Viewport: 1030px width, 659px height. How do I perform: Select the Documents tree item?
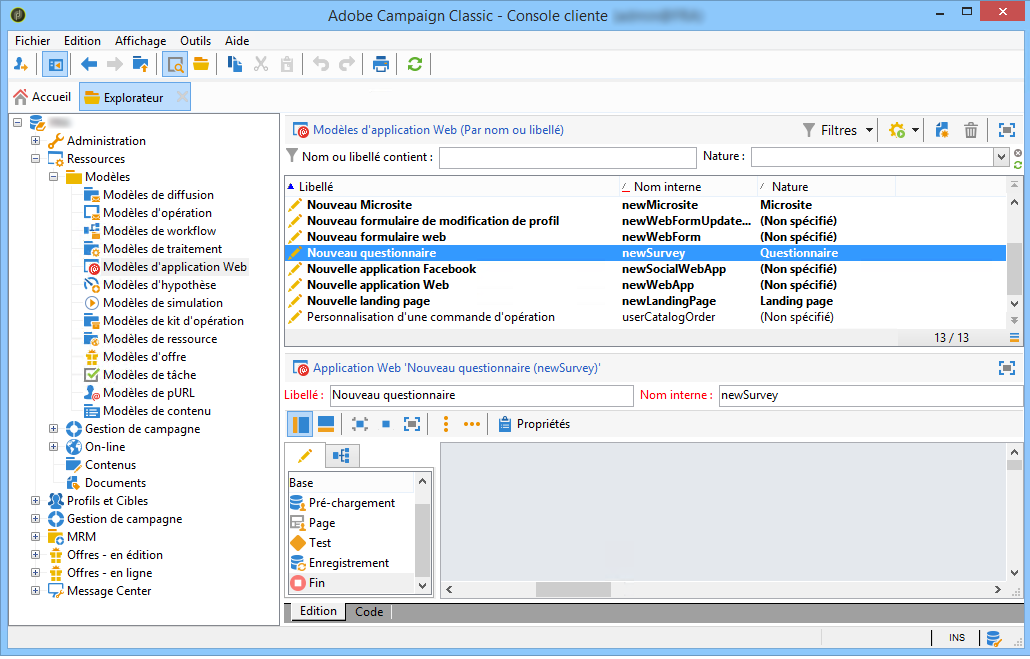click(115, 483)
